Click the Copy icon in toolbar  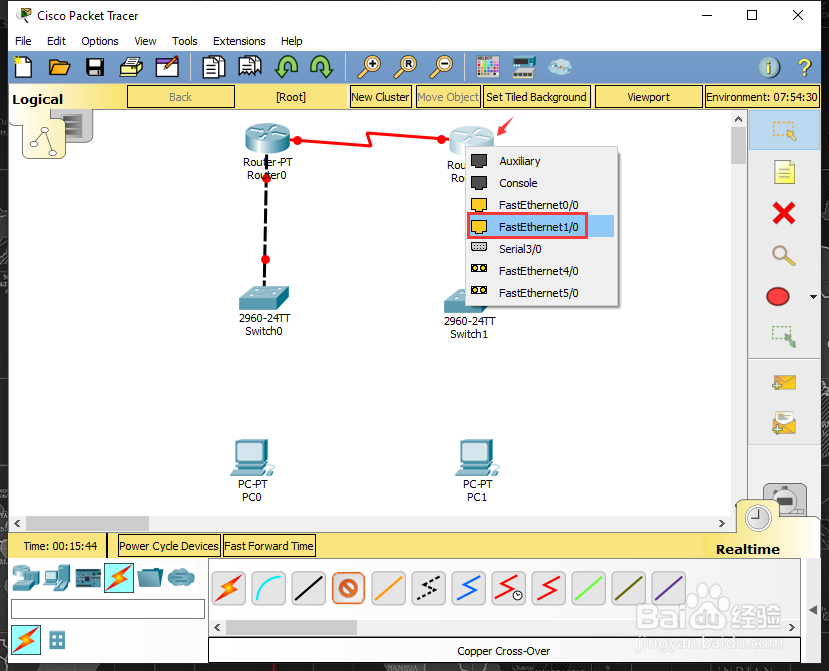pyautogui.click(x=214, y=67)
